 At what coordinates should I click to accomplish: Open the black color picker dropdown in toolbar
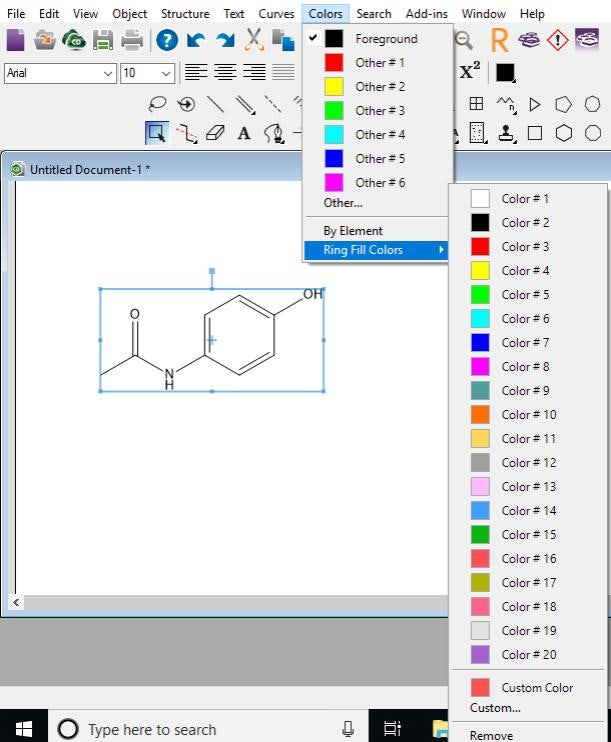(505, 73)
